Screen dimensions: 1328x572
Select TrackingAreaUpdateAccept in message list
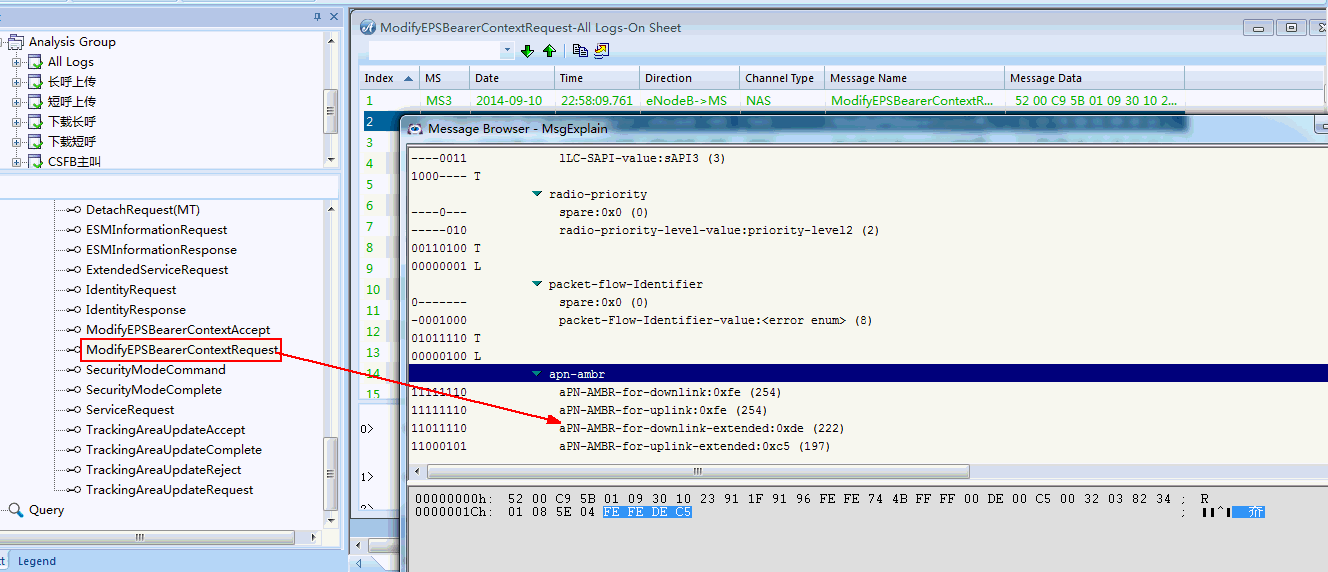point(165,430)
